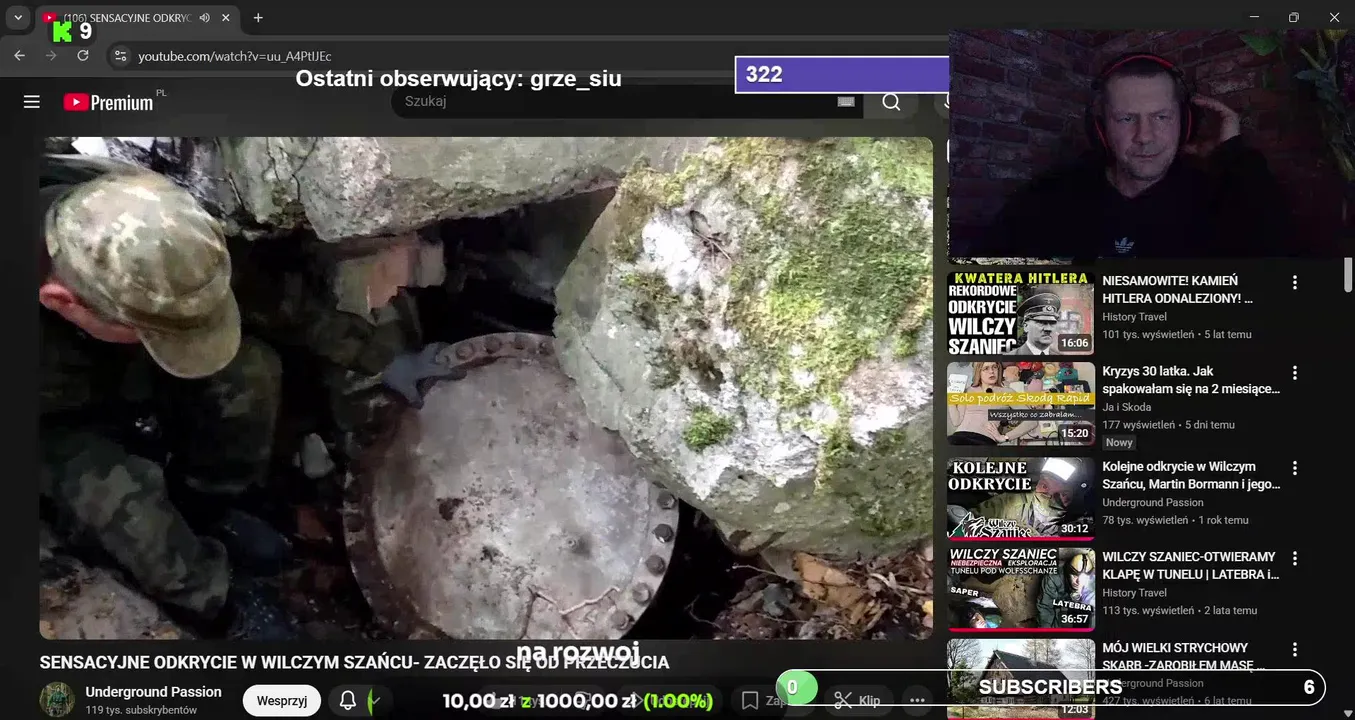Open 'NIESAMOWITE! KAMIEŃ HITLERA ODNALEZIONY' title
Screen dimensions: 1355x720
tap(1177, 289)
